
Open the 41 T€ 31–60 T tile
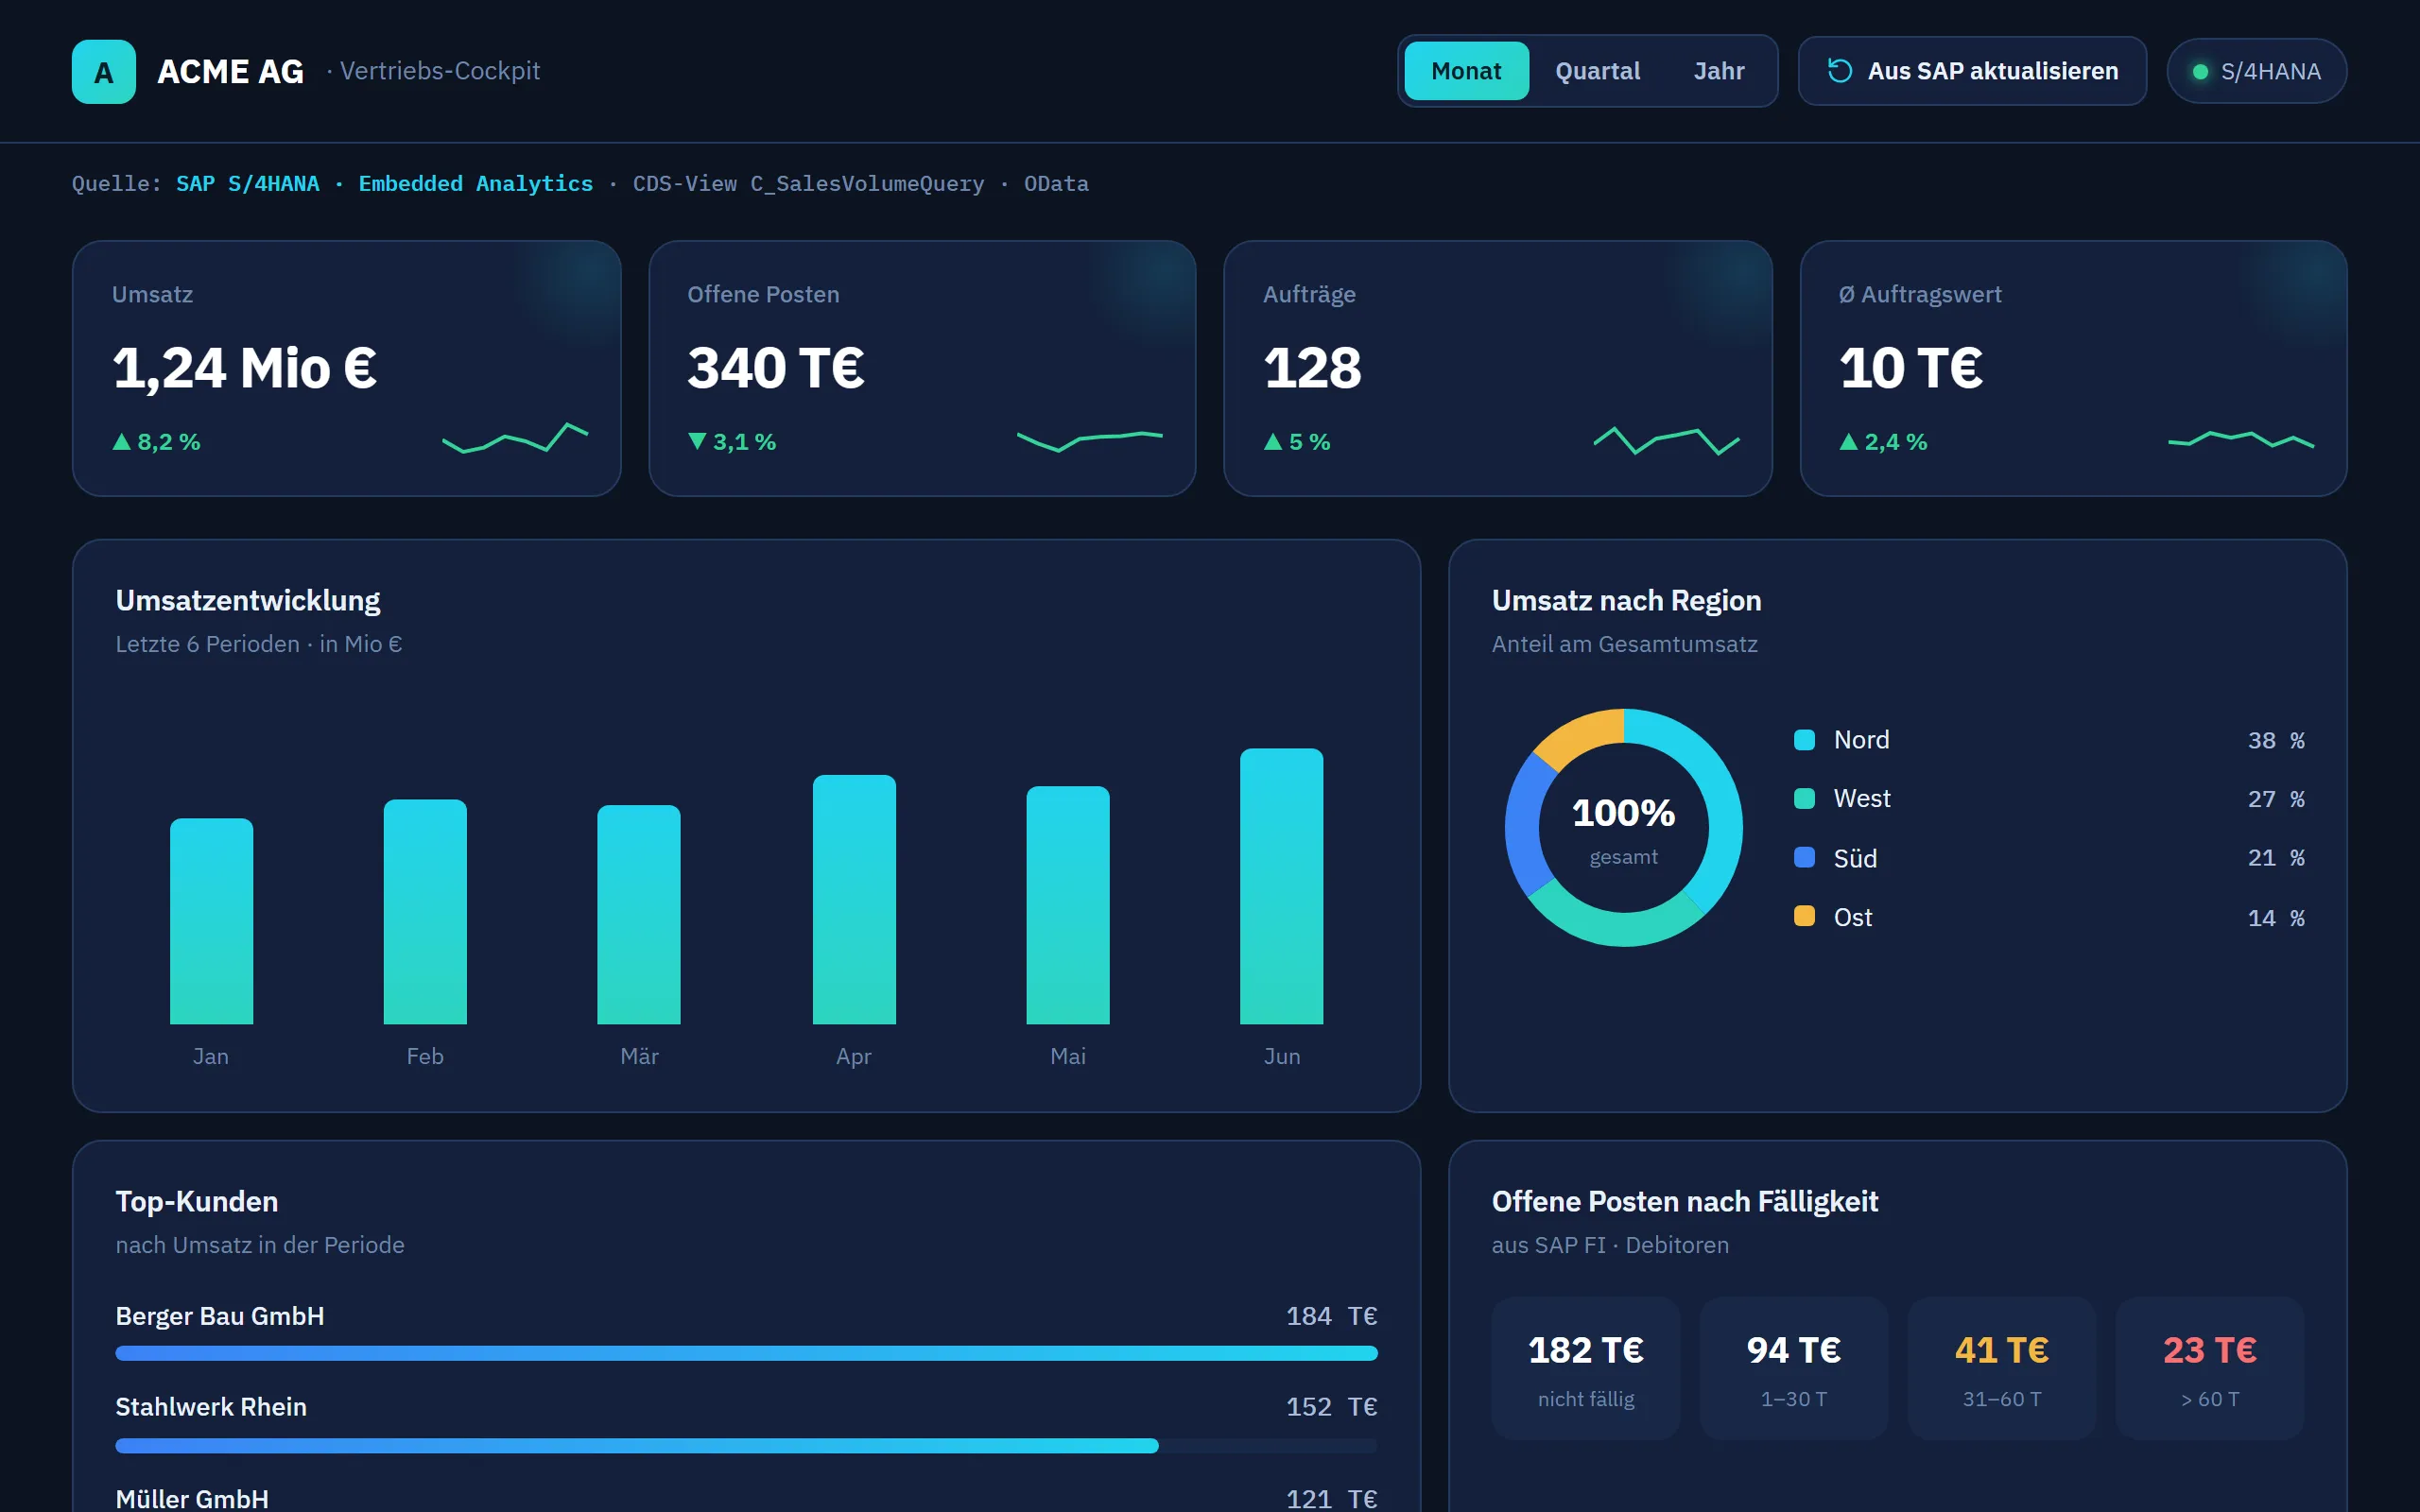coord(2002,1368)
